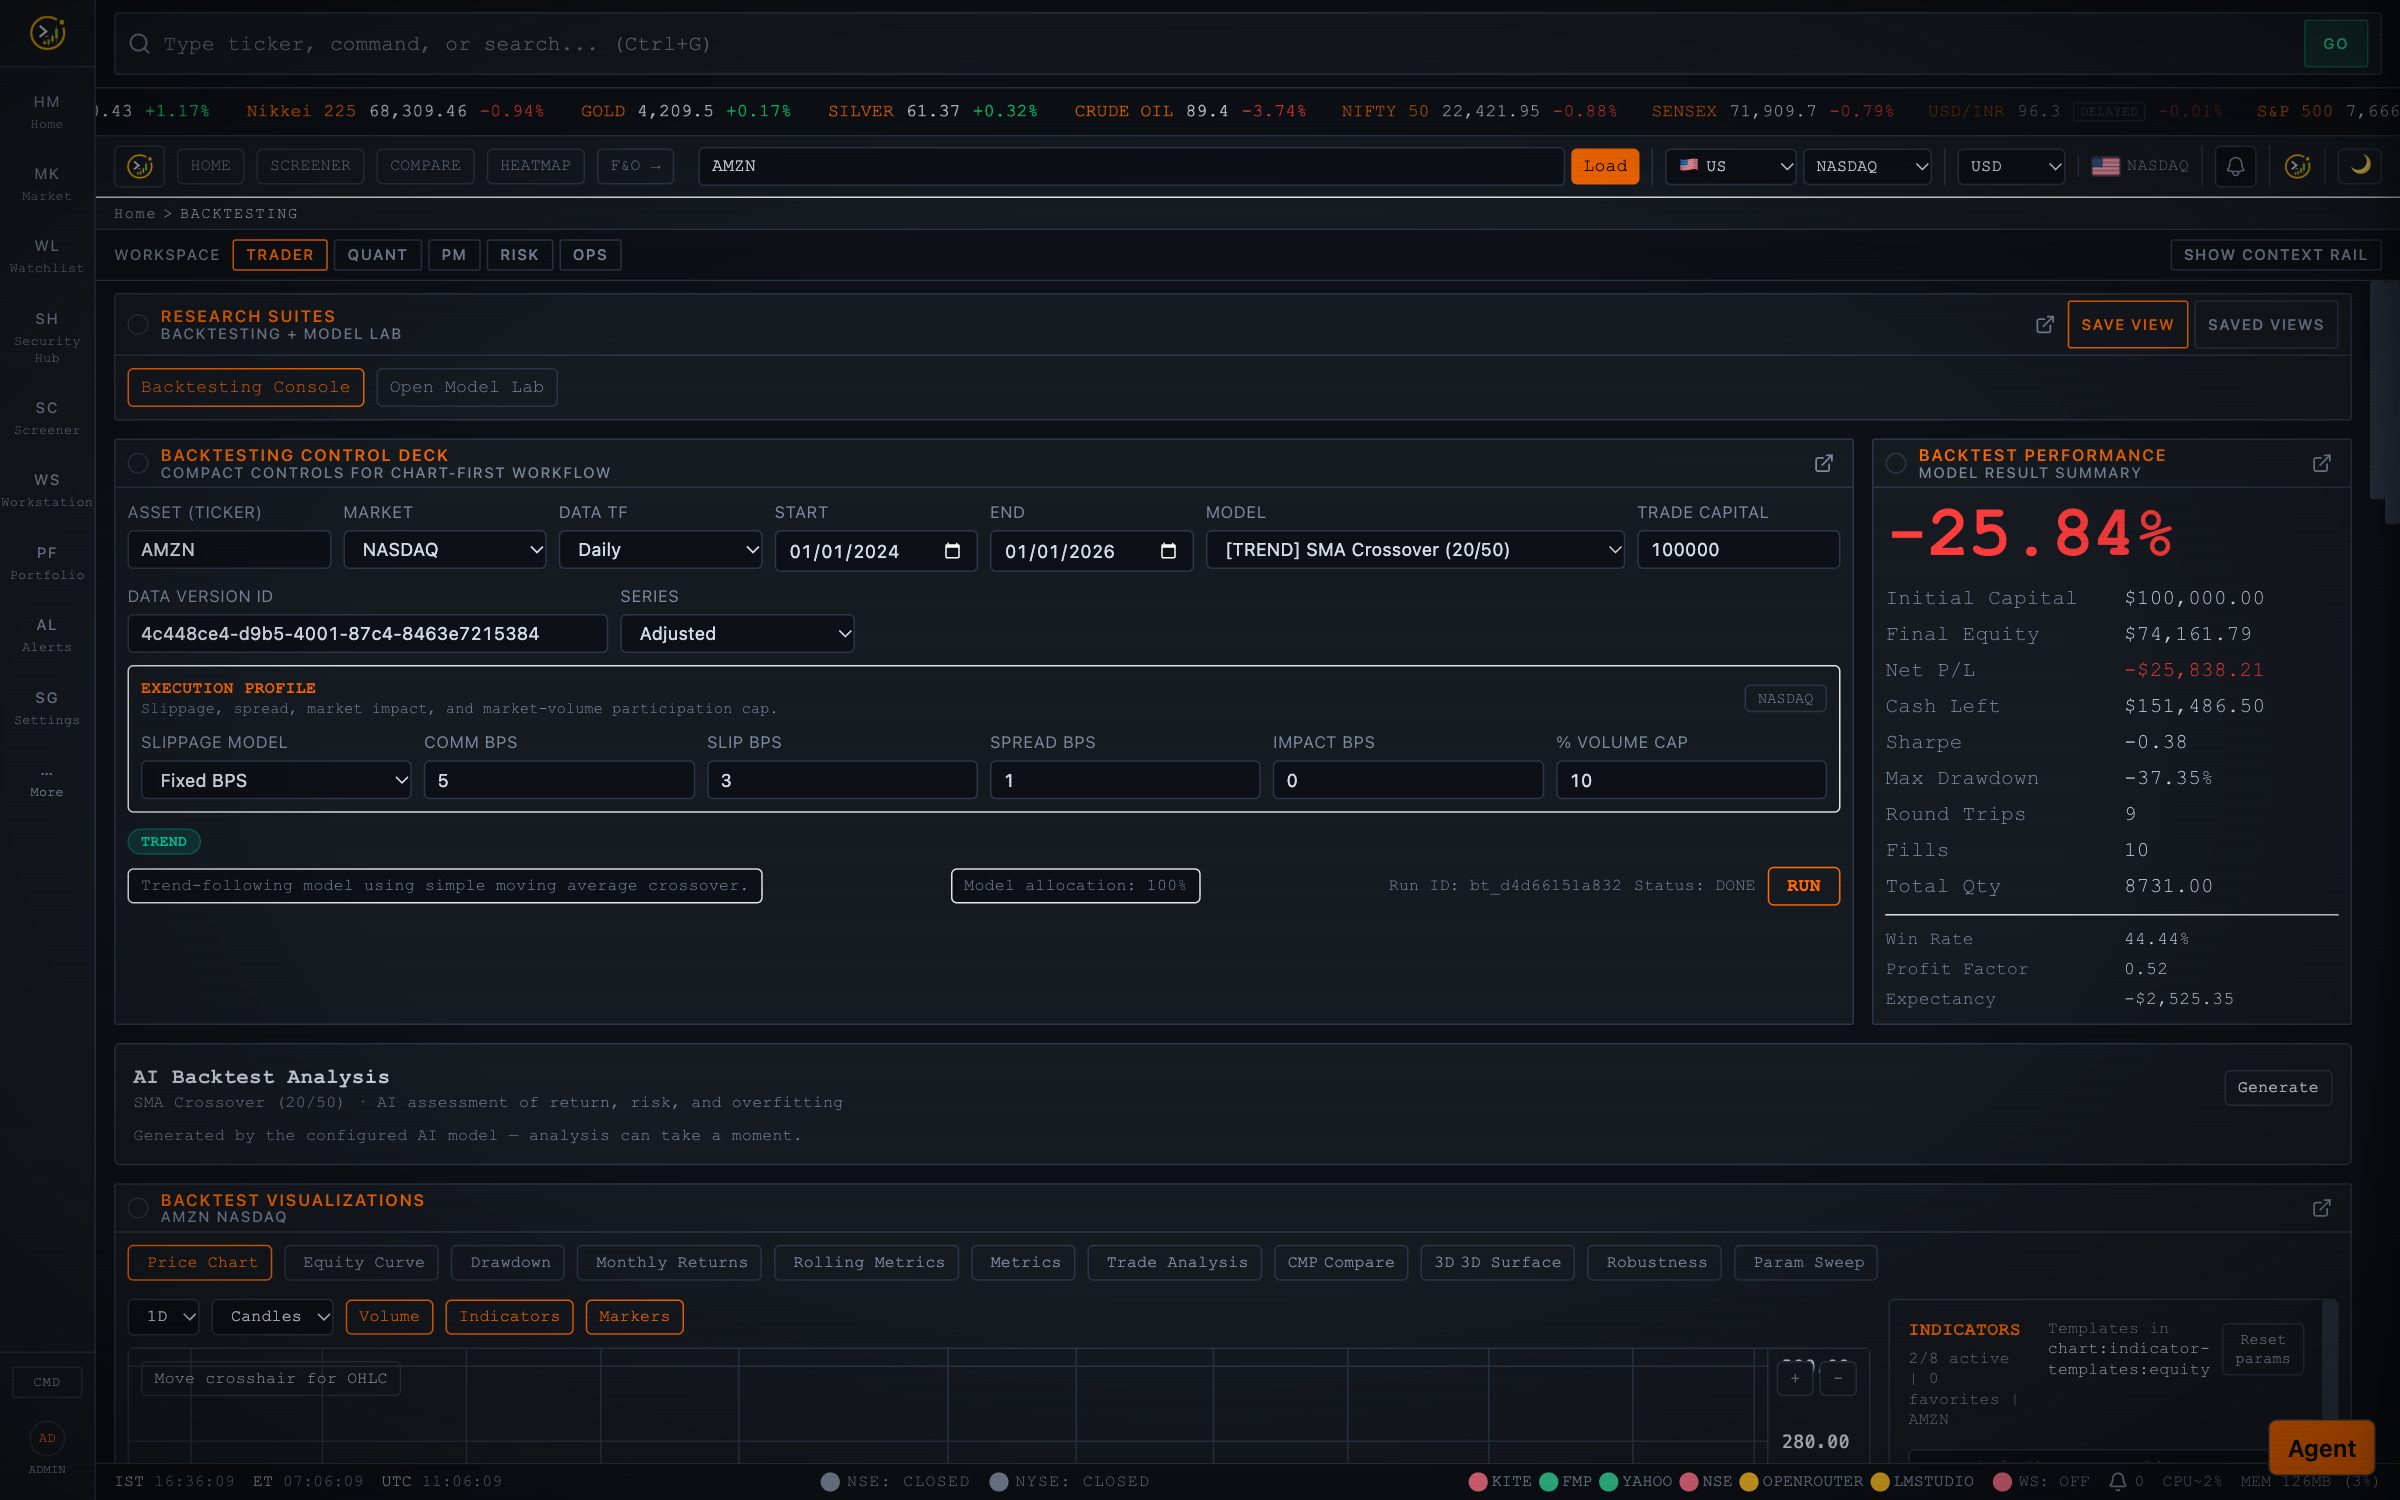Open the USD currency dropdown

2012,166
